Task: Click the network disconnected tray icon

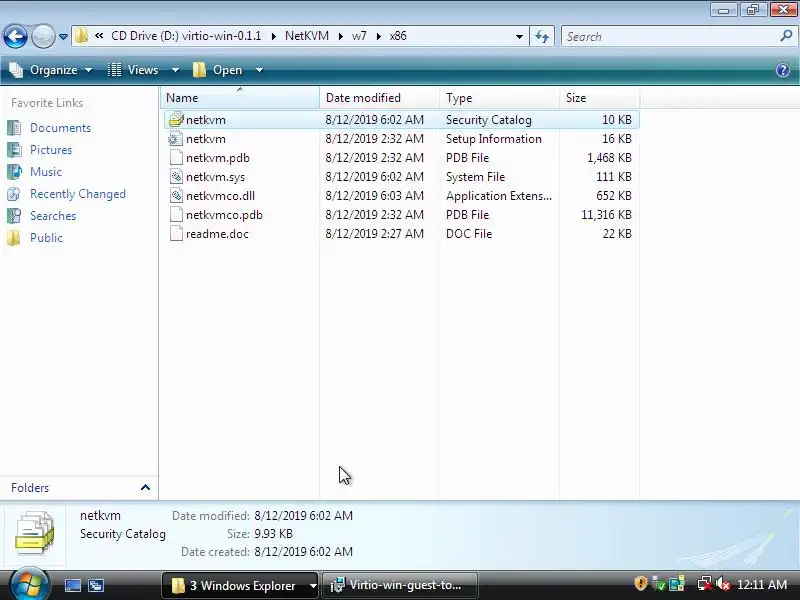Action: pos(705,583)
